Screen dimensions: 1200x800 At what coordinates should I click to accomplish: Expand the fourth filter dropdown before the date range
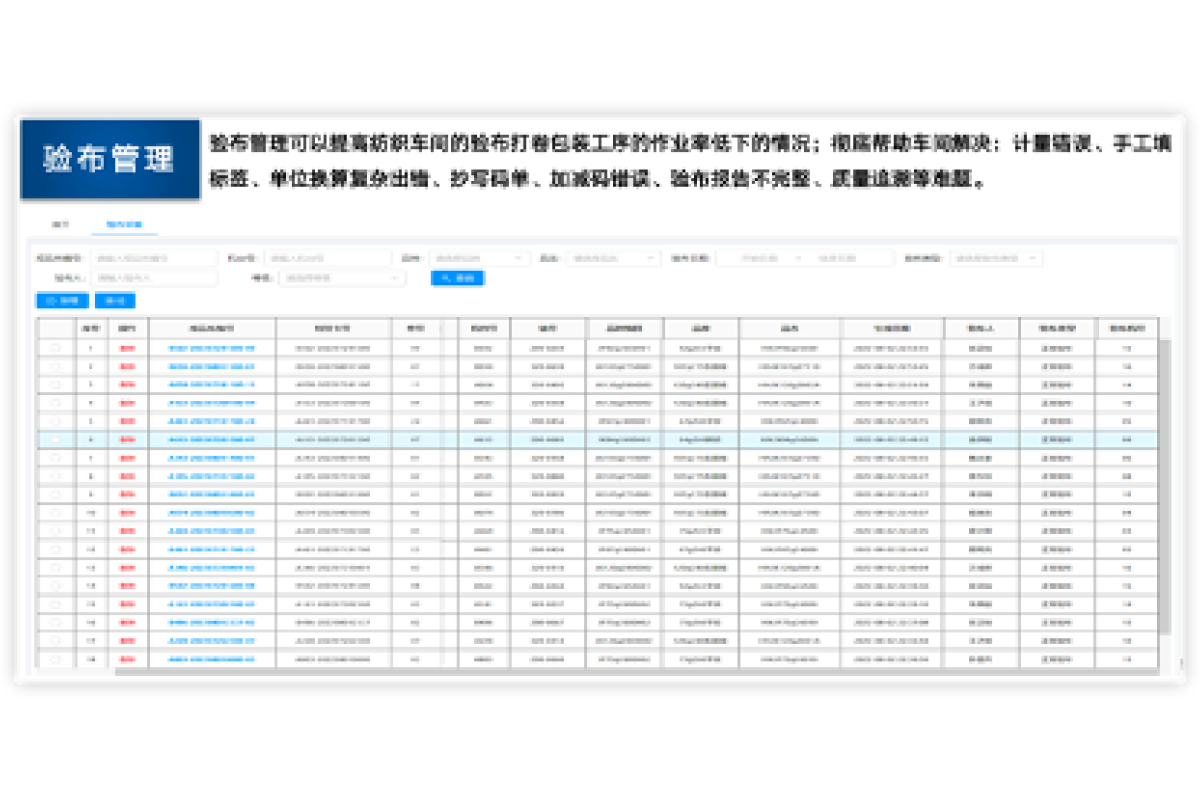click(612, 258)
